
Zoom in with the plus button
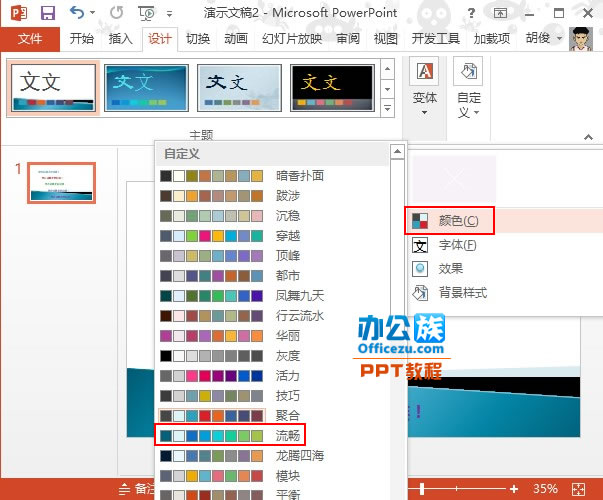click(x=514, y=489)
